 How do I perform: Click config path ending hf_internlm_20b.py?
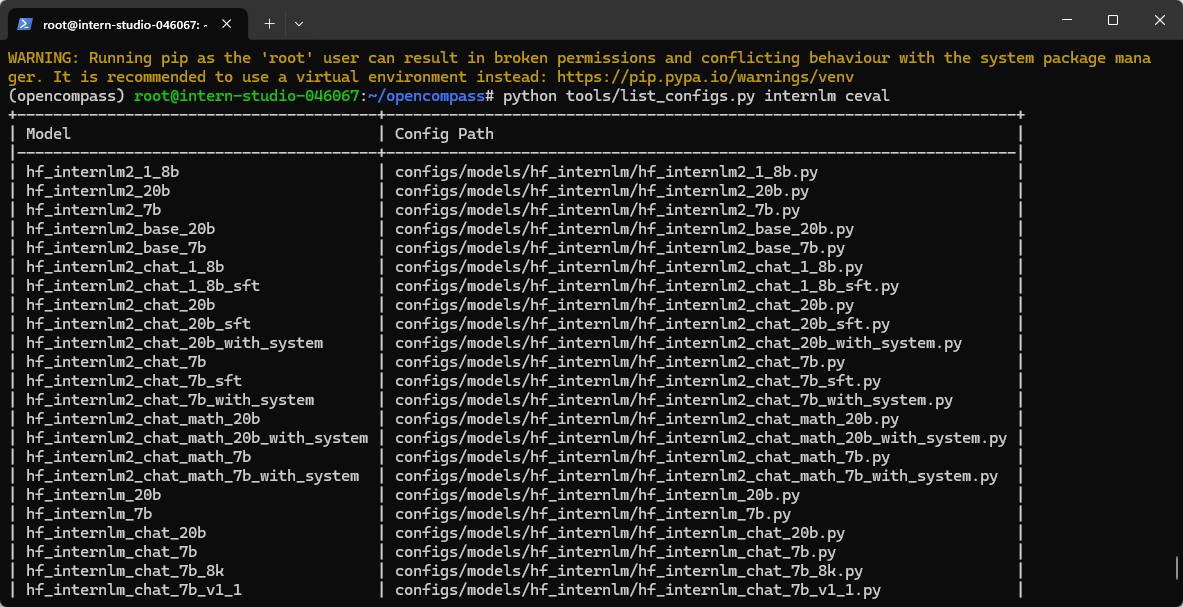coord(598,495)
